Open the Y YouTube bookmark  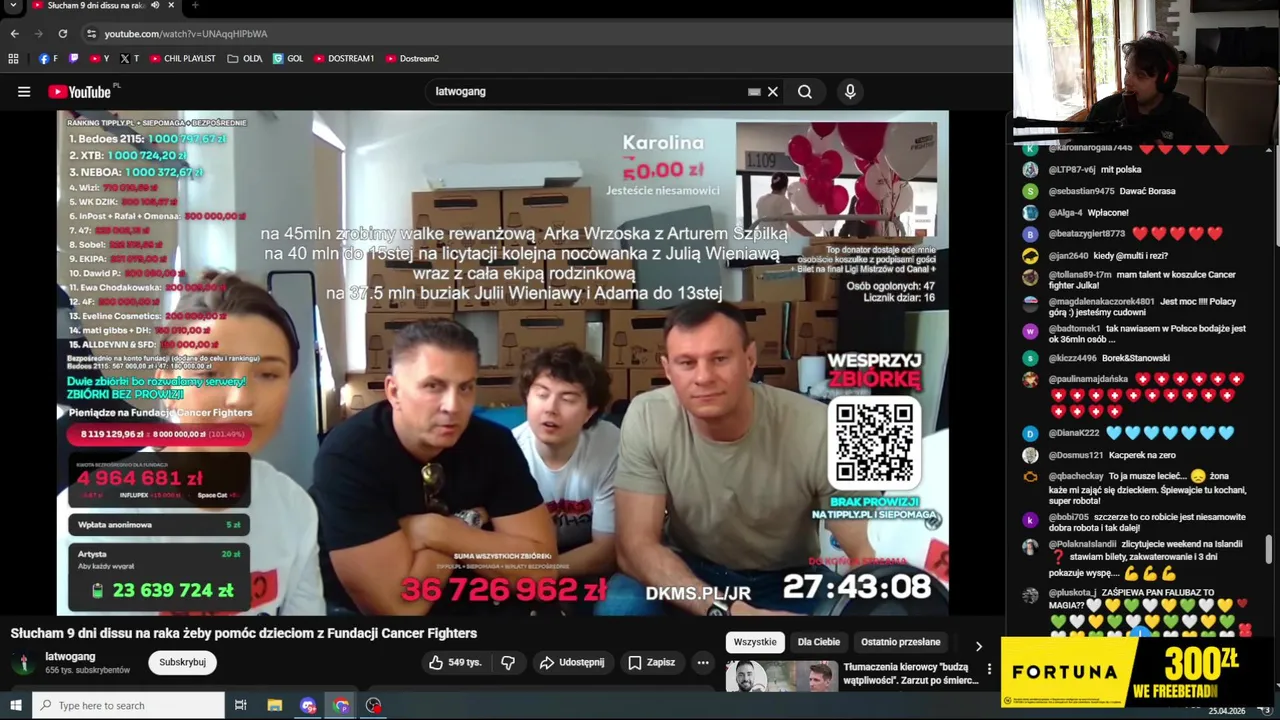[99, 59]
